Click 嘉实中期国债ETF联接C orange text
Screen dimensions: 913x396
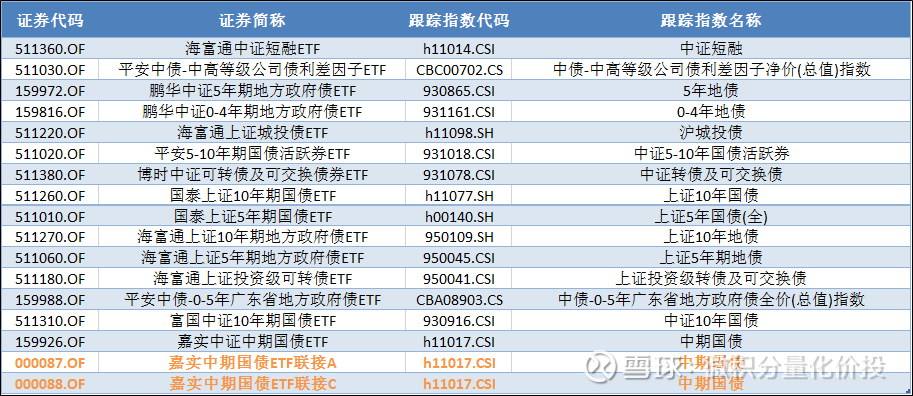click(252, 384)
